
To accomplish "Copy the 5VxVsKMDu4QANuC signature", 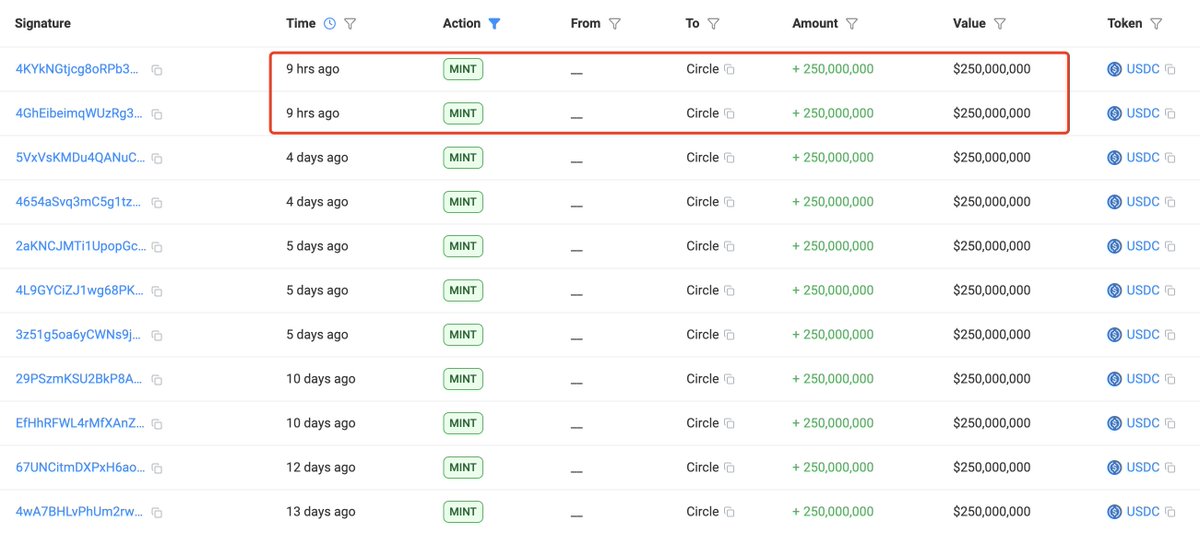I will pyautogui.click(x=157, y=158).
